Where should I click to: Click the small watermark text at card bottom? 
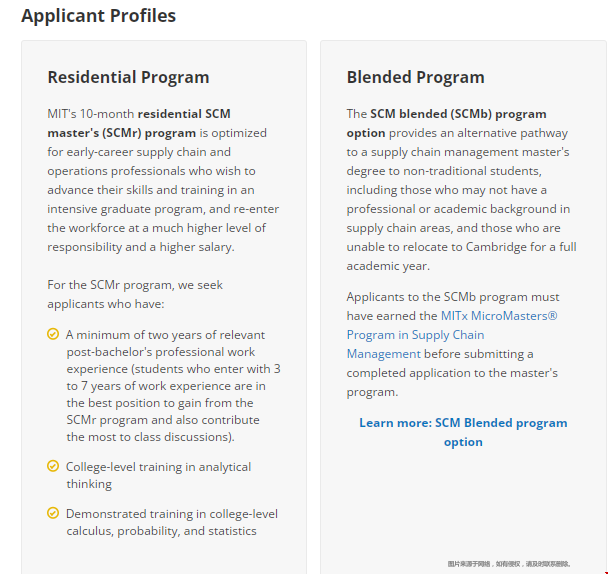pyautogui.click(x=508, y=564)
